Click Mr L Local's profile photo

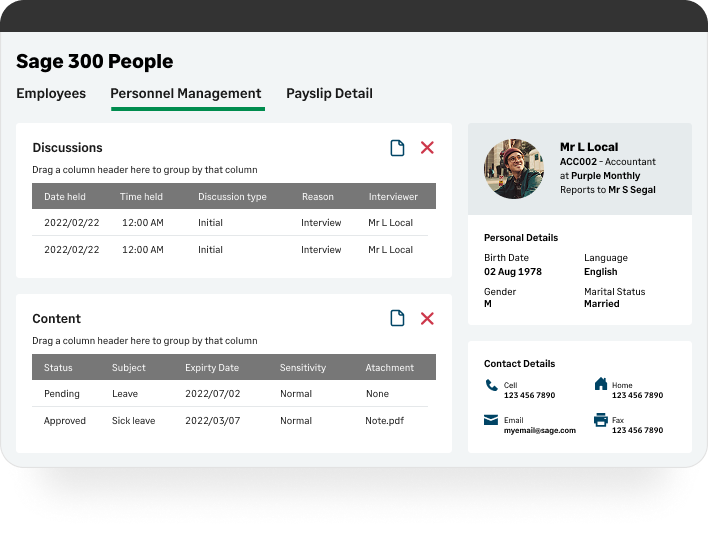coord(513,167)
